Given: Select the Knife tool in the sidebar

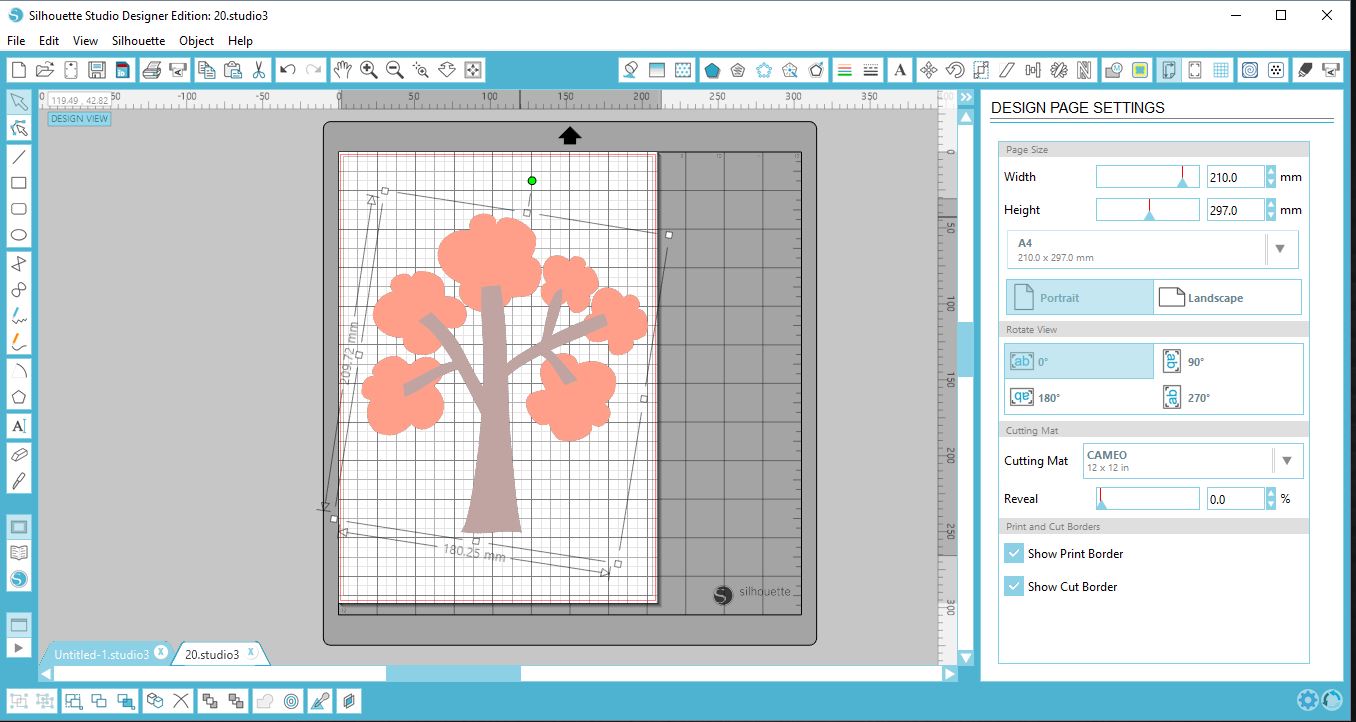Looking at the screenshot, I should pos(18,481).
